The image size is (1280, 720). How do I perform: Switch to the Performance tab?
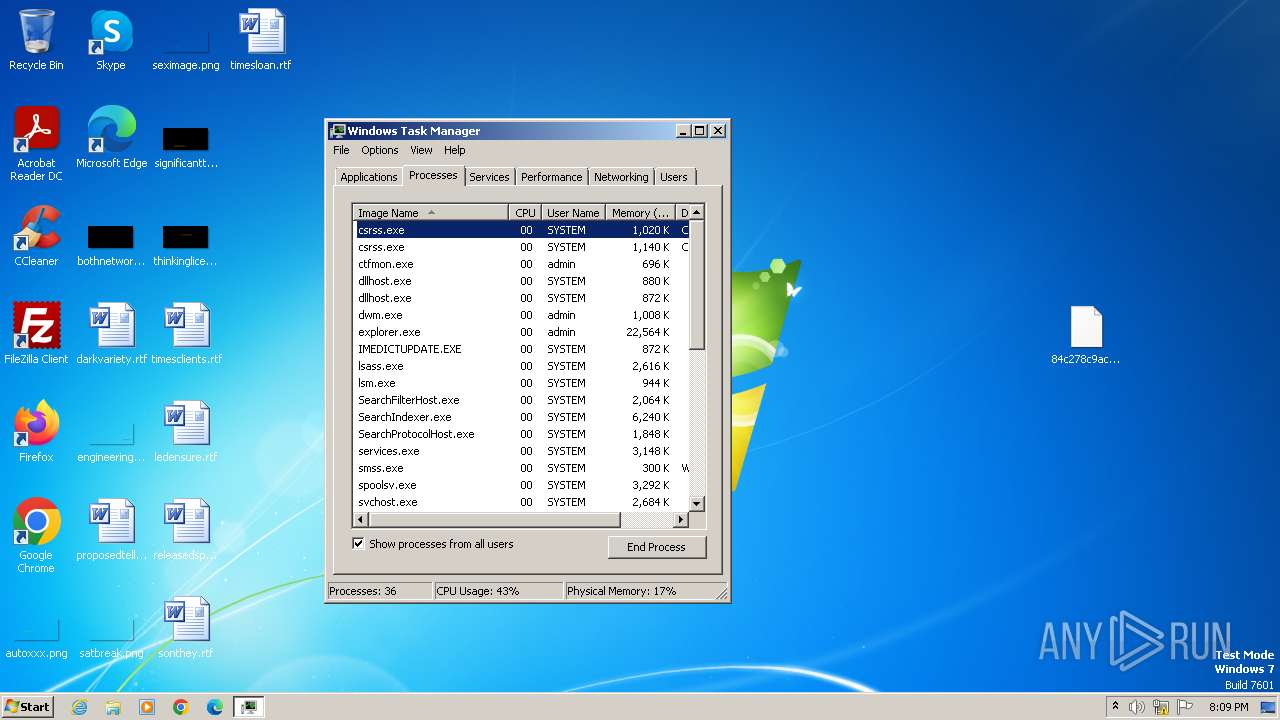(551, 177)
